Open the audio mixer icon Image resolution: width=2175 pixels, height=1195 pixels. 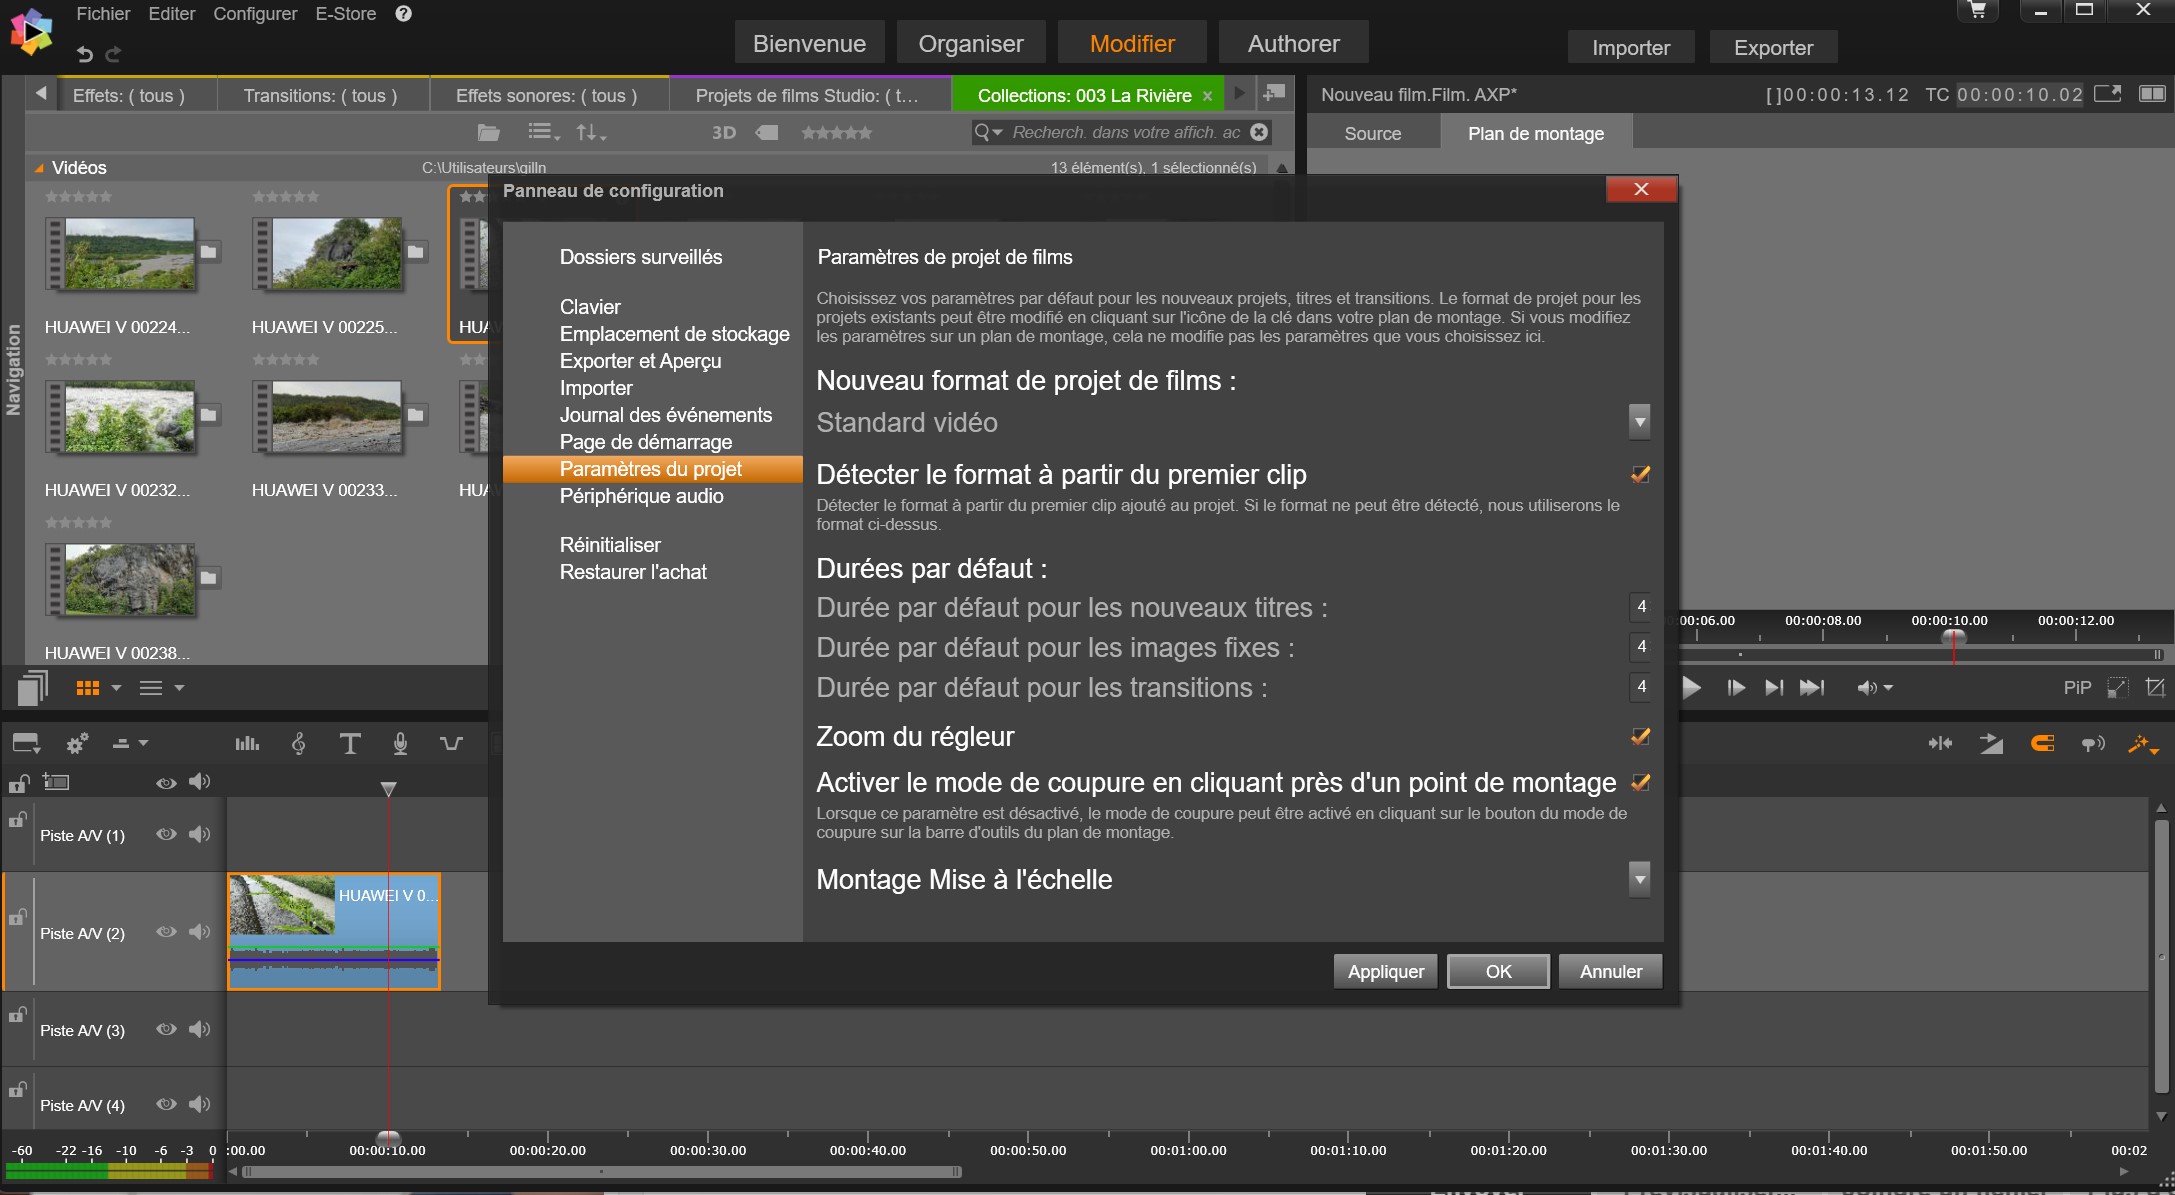246,743
